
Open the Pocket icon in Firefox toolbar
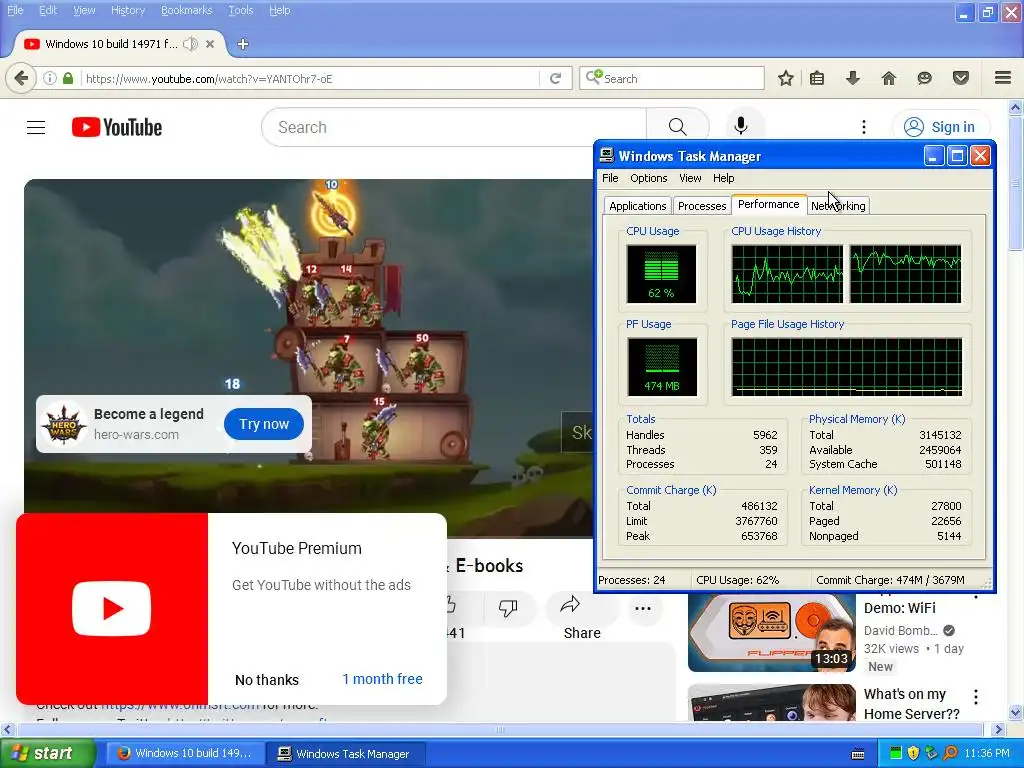coord(961,78)
